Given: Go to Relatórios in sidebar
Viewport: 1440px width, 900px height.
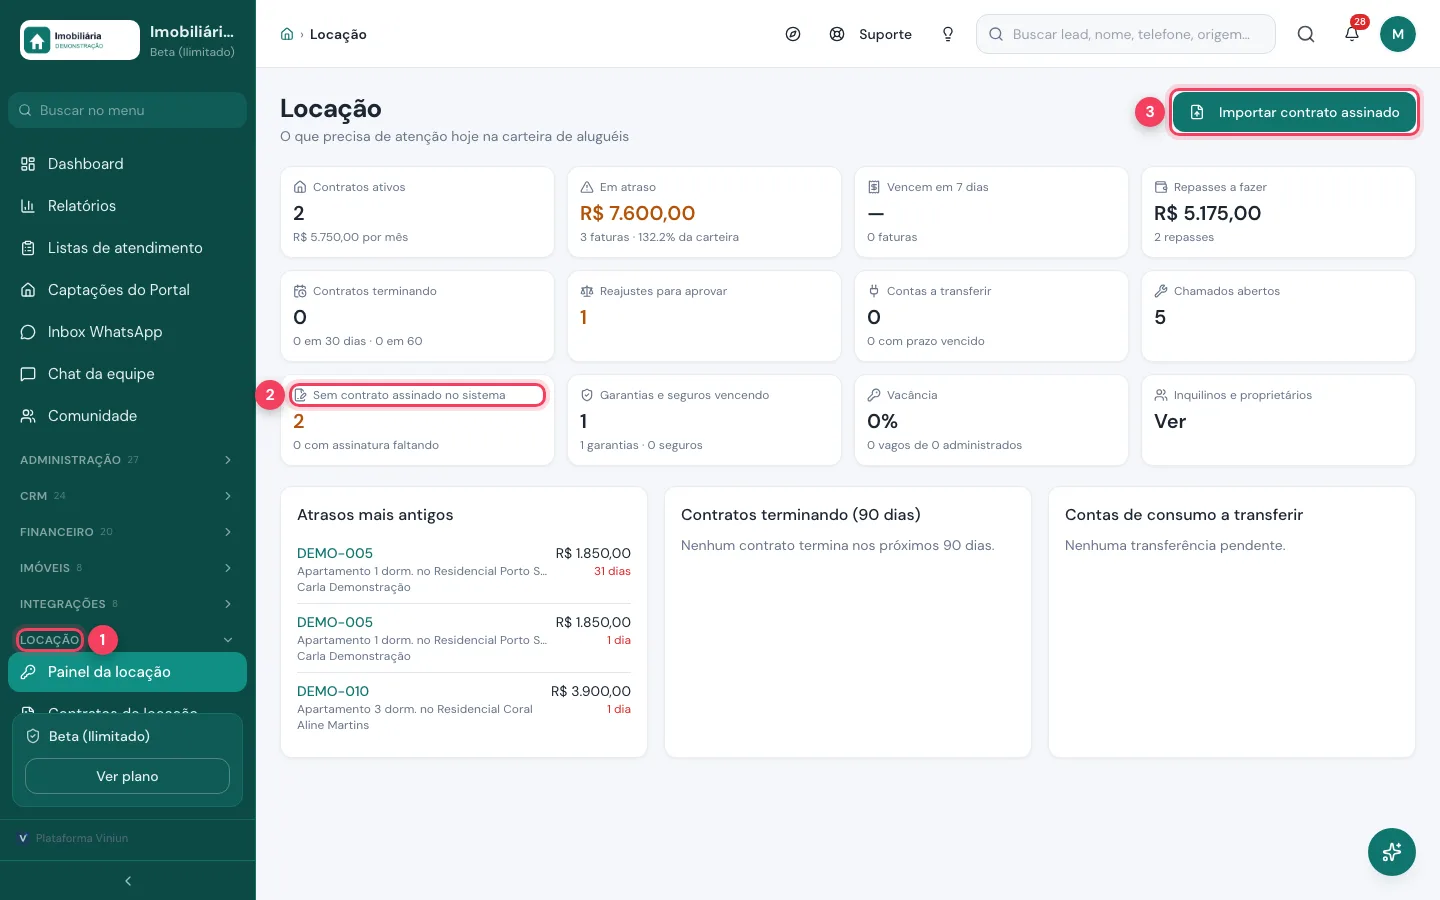Looking at the screenshot, I should tap(127, 206).
